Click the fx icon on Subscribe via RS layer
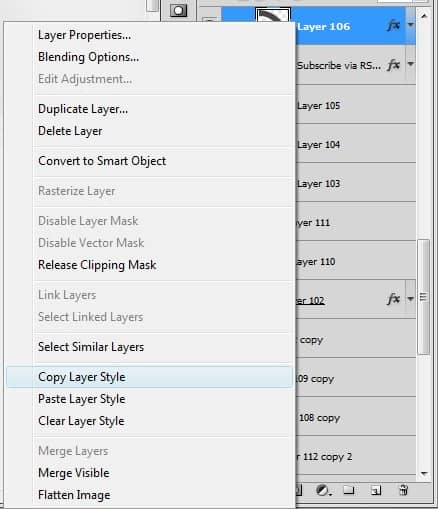 coord(393,65)
